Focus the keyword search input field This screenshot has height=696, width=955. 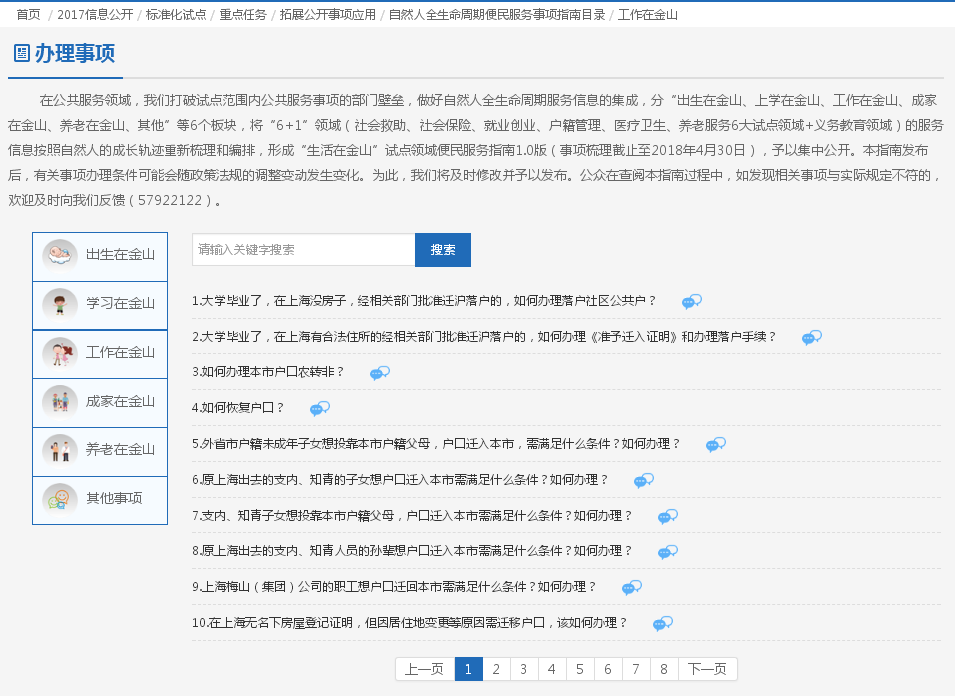pyautogui.click(x=303, y=250)
